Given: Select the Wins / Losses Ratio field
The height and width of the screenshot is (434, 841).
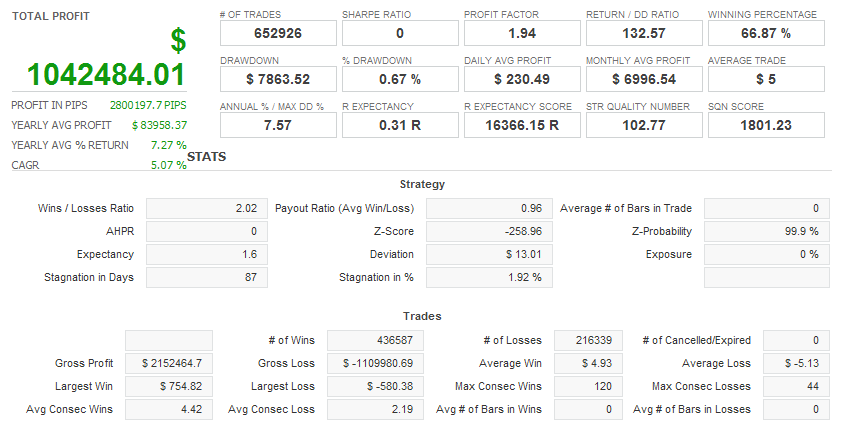Looking at the screenshot, I should tap(207, 209).
